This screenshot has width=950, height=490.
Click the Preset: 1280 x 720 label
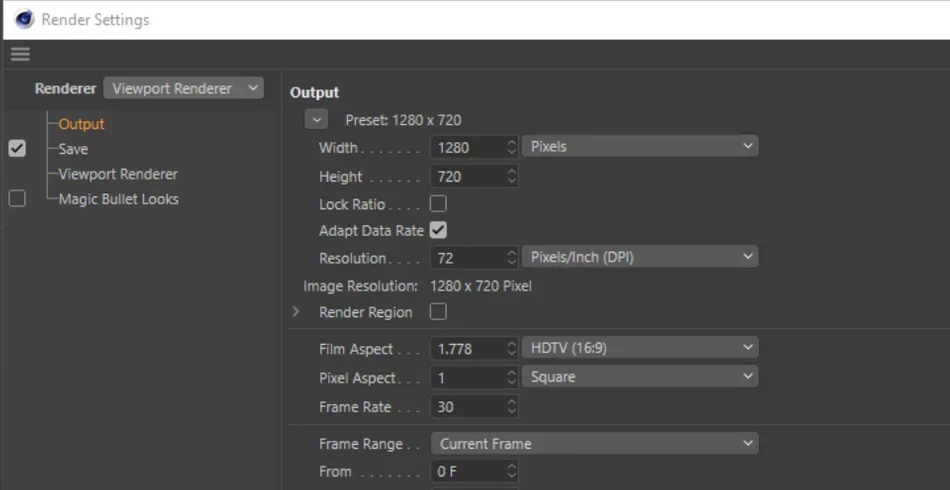coord(404,120)
